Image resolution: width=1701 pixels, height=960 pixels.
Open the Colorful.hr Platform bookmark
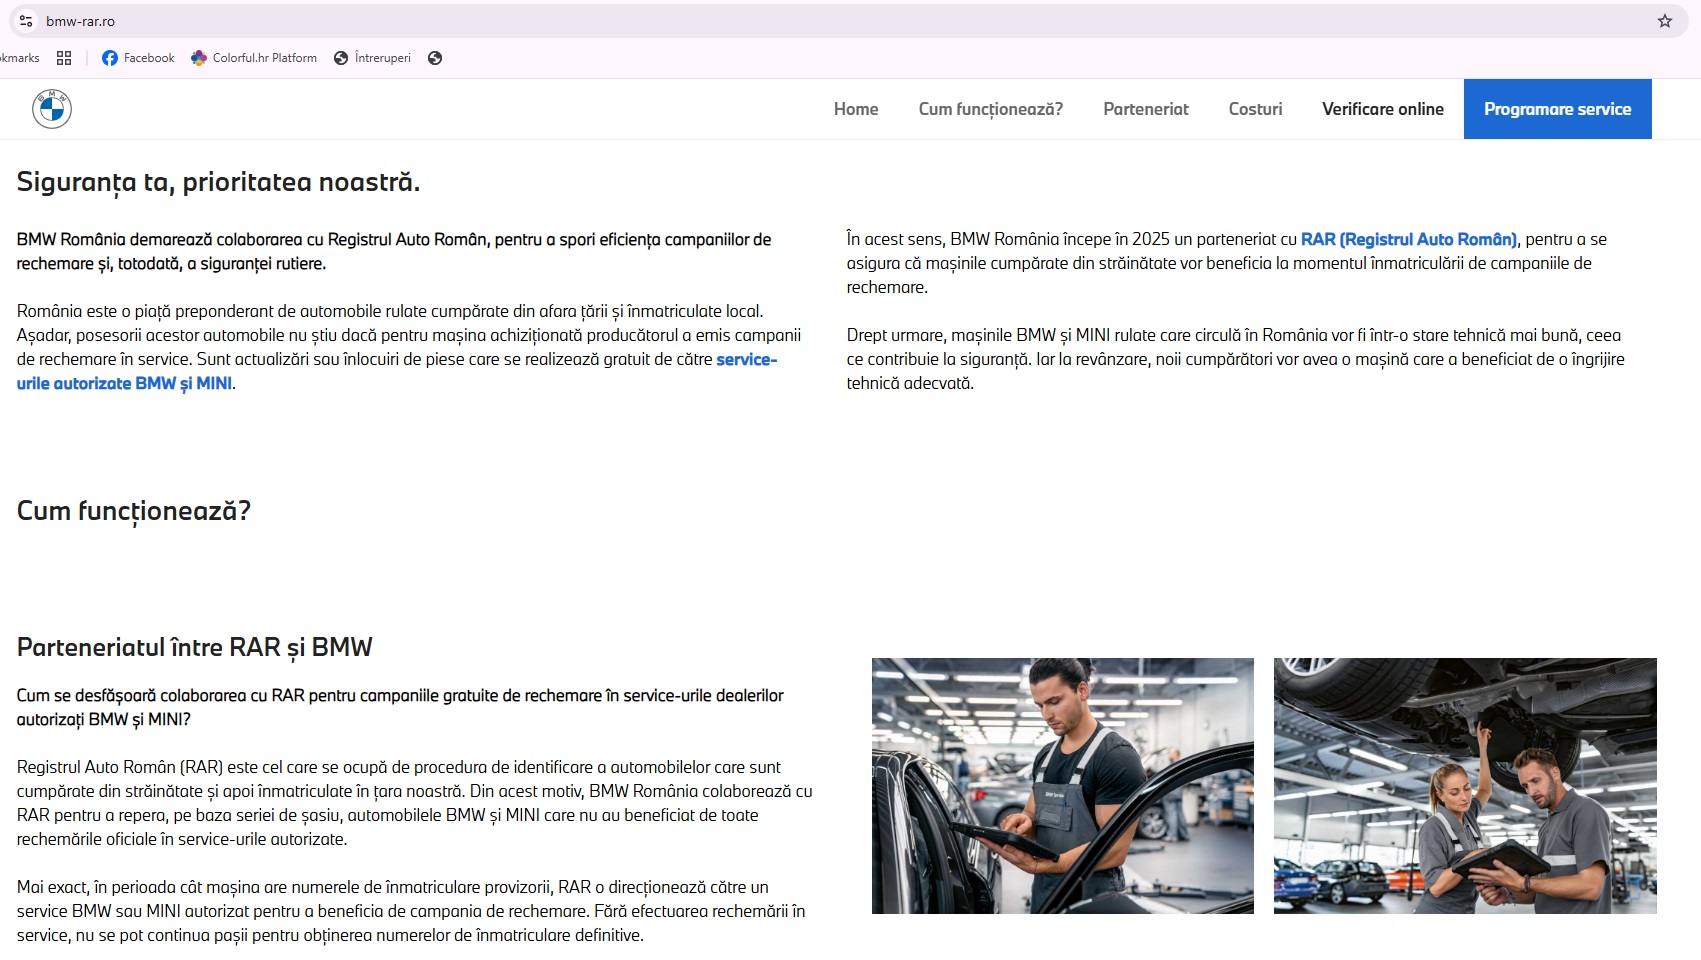[x=254, y=58]
